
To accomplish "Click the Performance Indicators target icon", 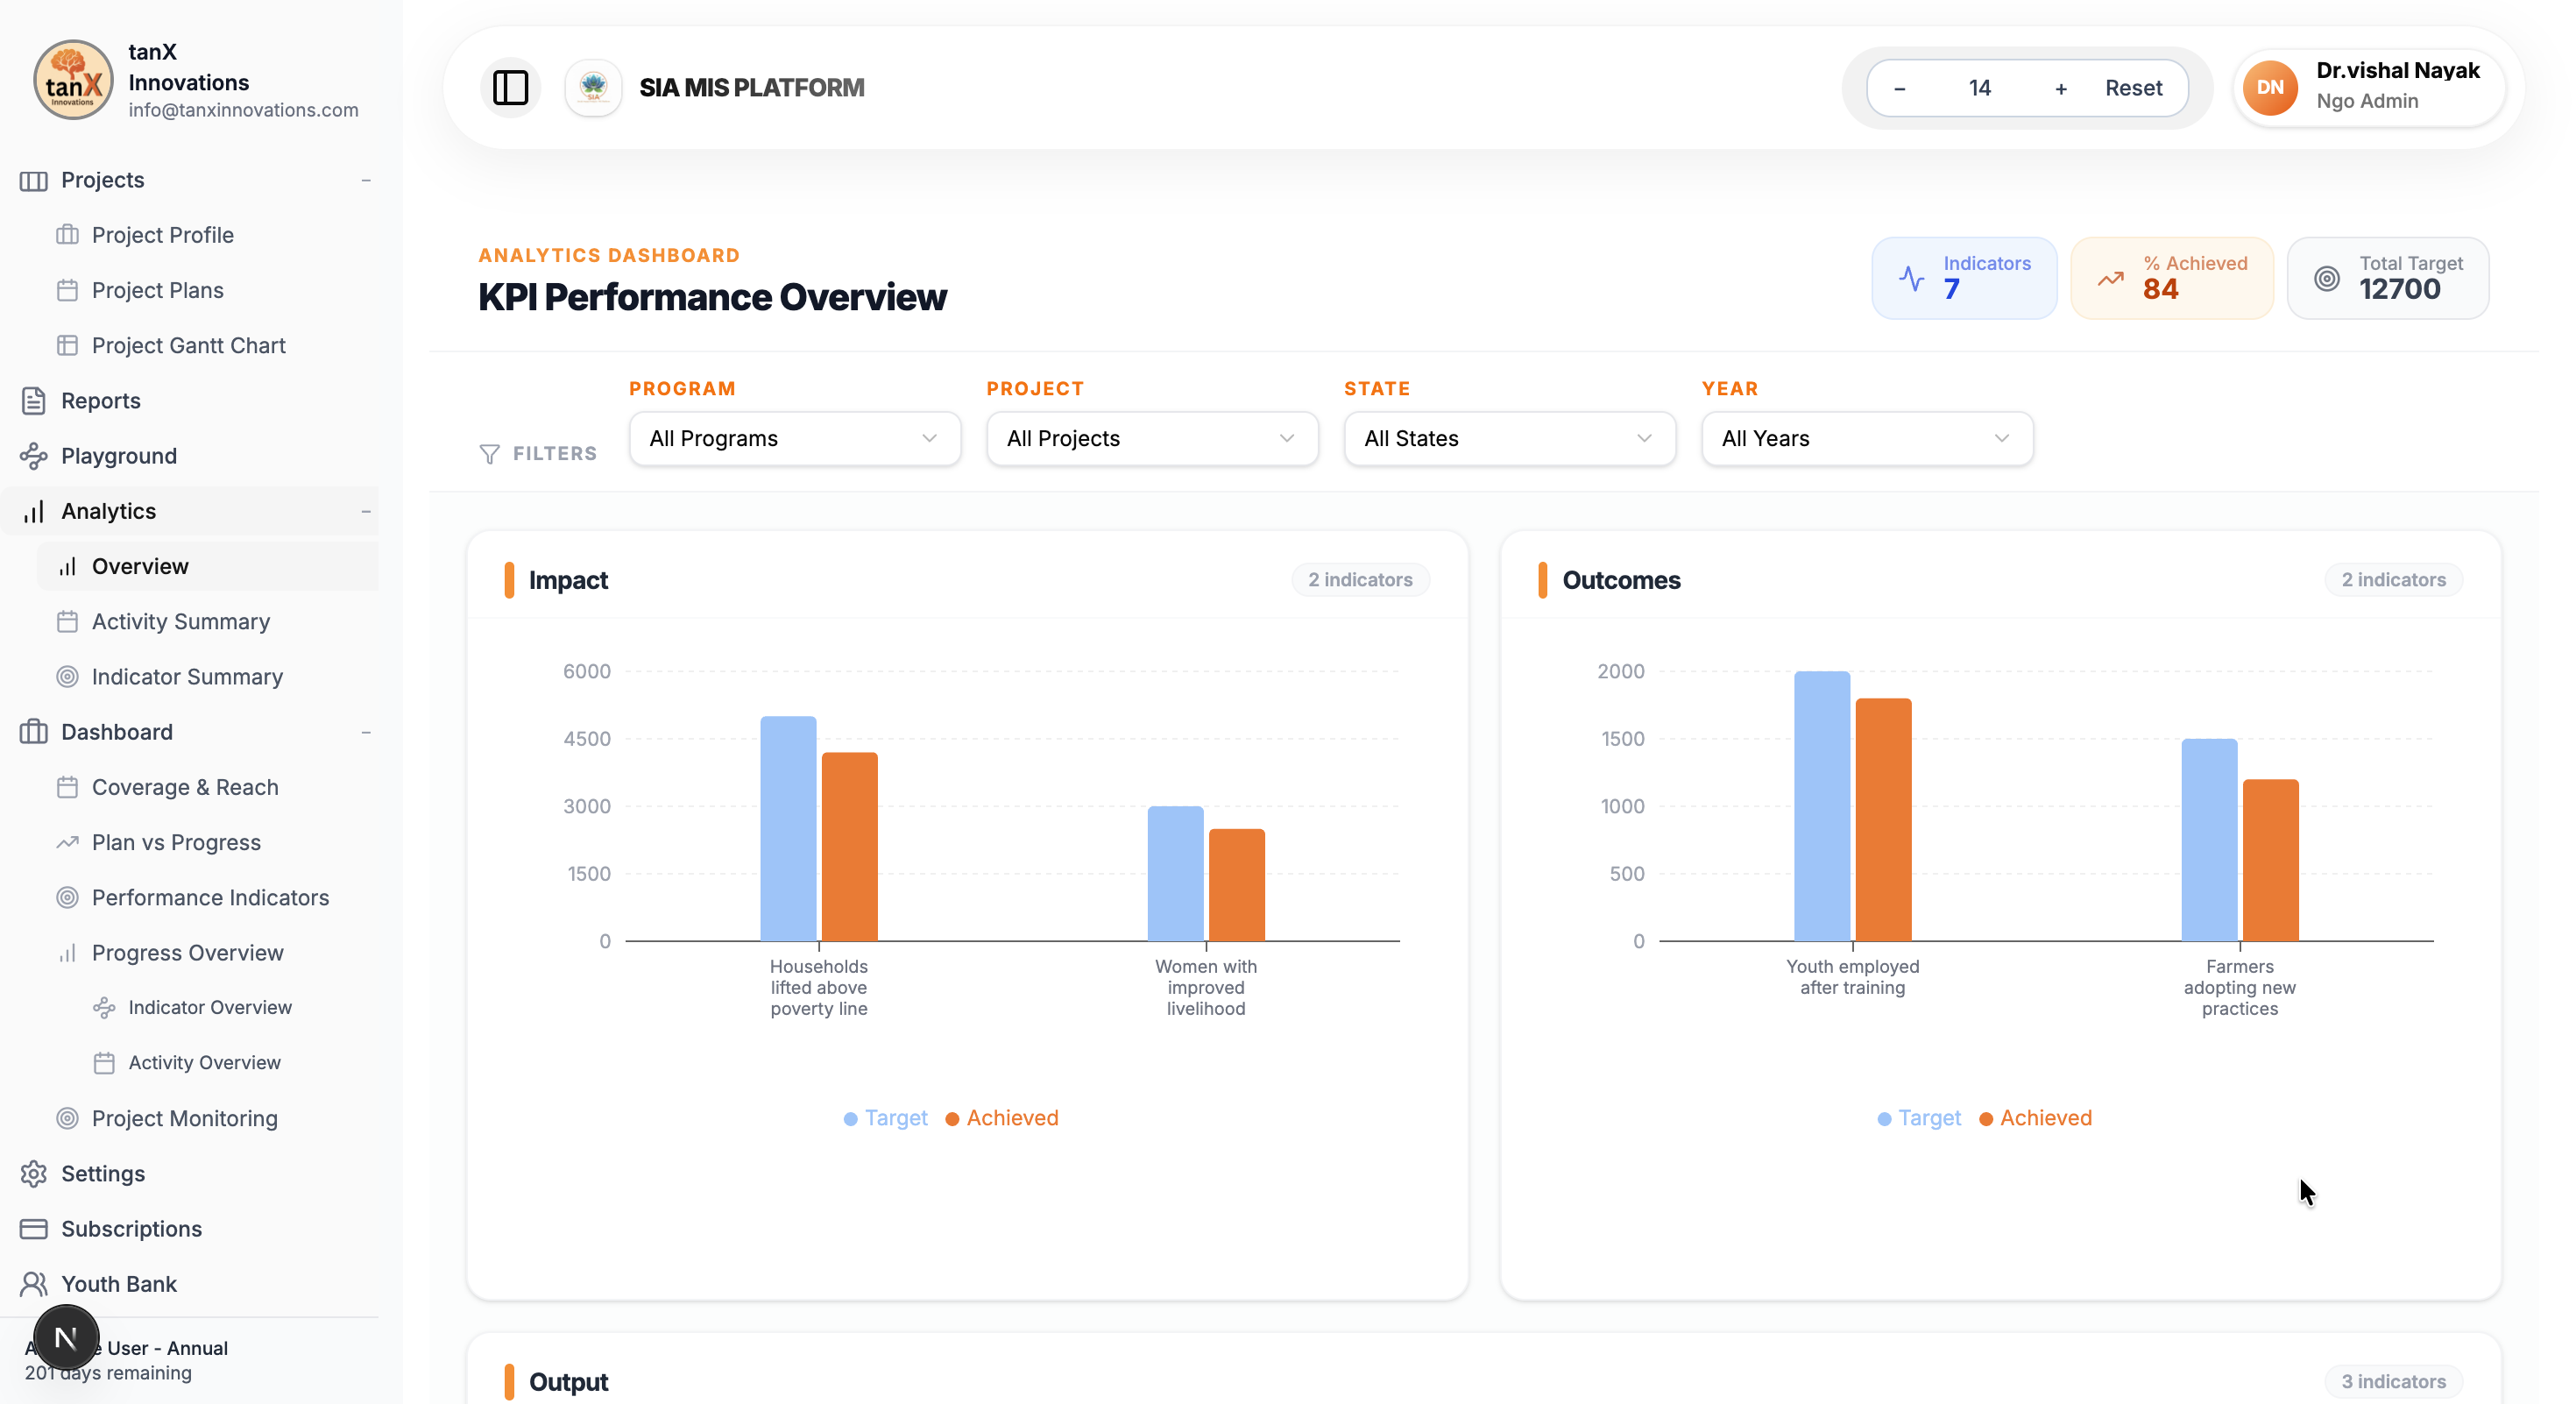I will tap(67, 898).
